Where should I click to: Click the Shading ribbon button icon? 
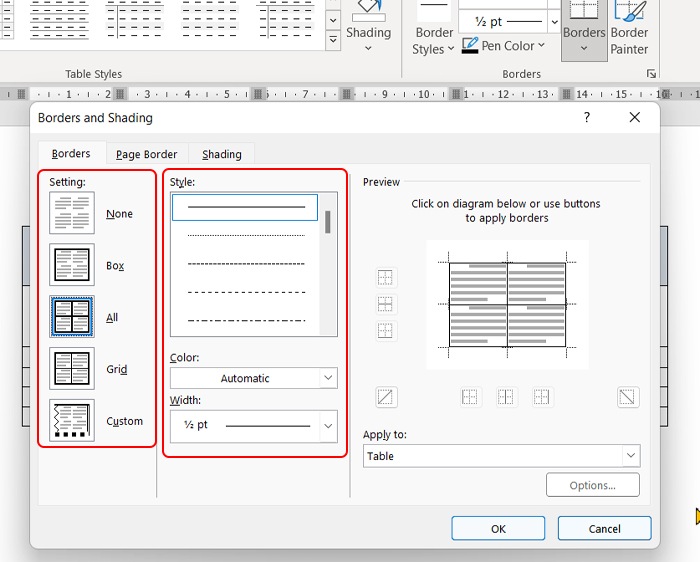368,11
